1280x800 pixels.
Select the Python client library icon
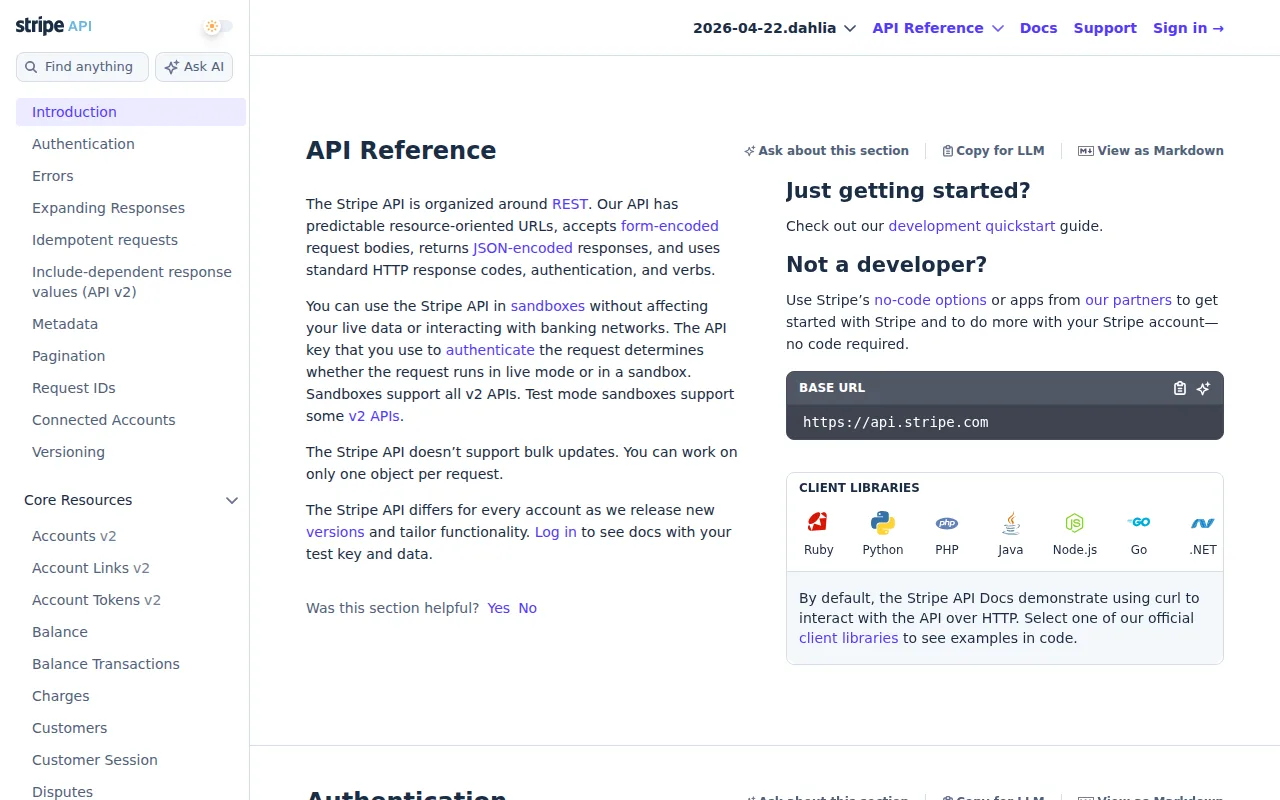882,522
